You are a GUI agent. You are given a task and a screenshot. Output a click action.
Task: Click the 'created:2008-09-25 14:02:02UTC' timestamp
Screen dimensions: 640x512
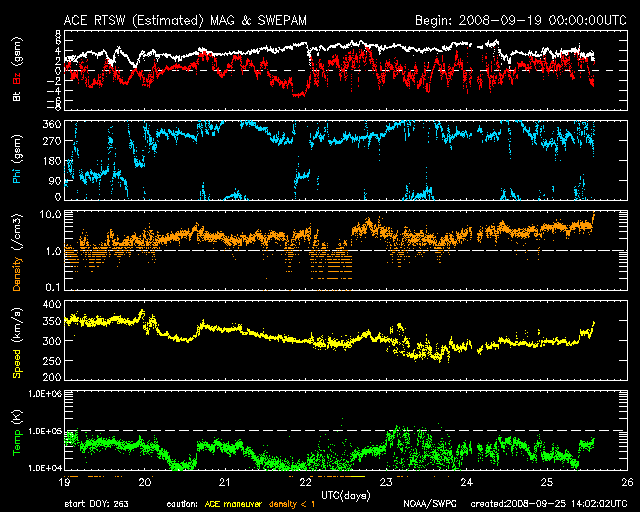pyautogui.click(x=549, y=504)
